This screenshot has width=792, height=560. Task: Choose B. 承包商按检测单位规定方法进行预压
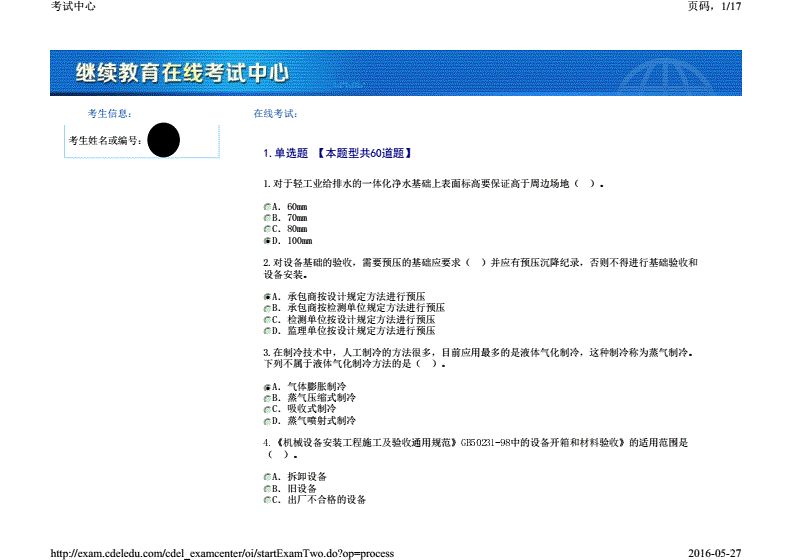267,308
